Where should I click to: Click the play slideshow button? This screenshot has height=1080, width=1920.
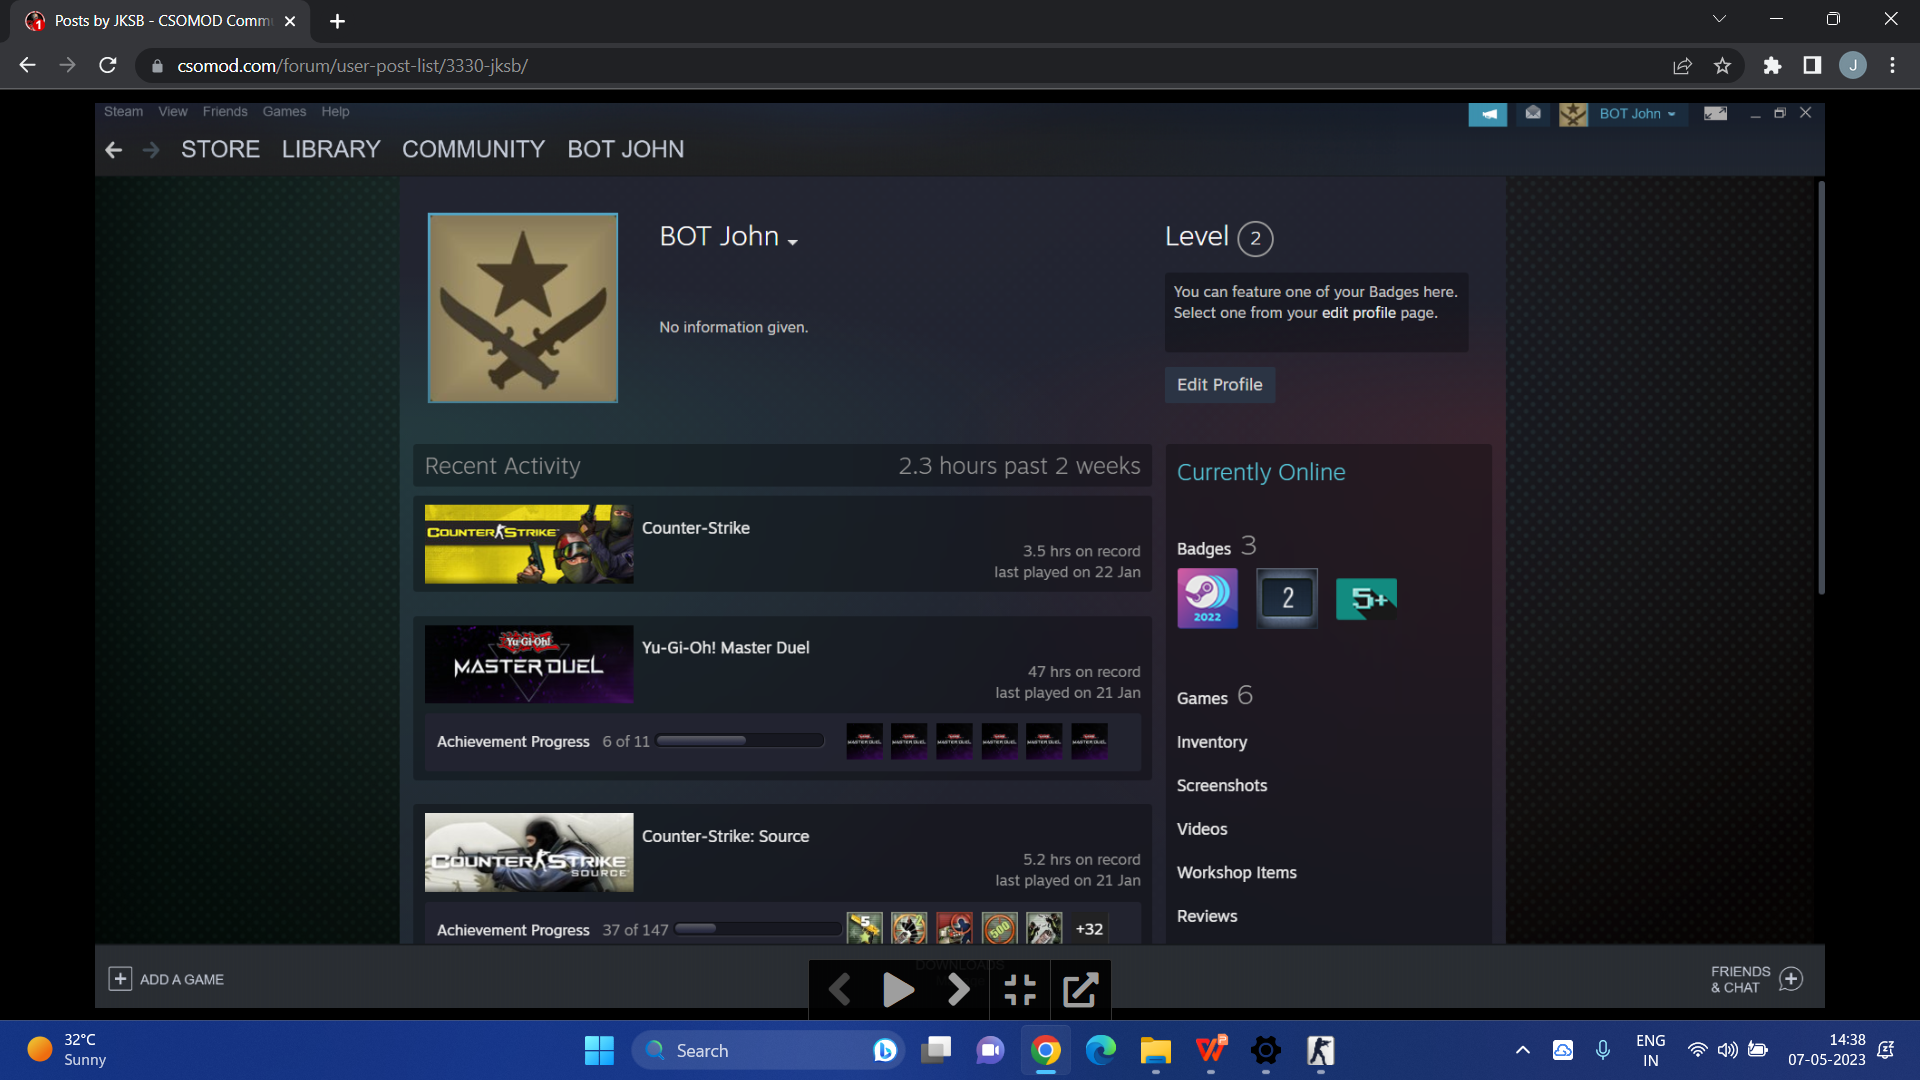click(x=898, y=990)
